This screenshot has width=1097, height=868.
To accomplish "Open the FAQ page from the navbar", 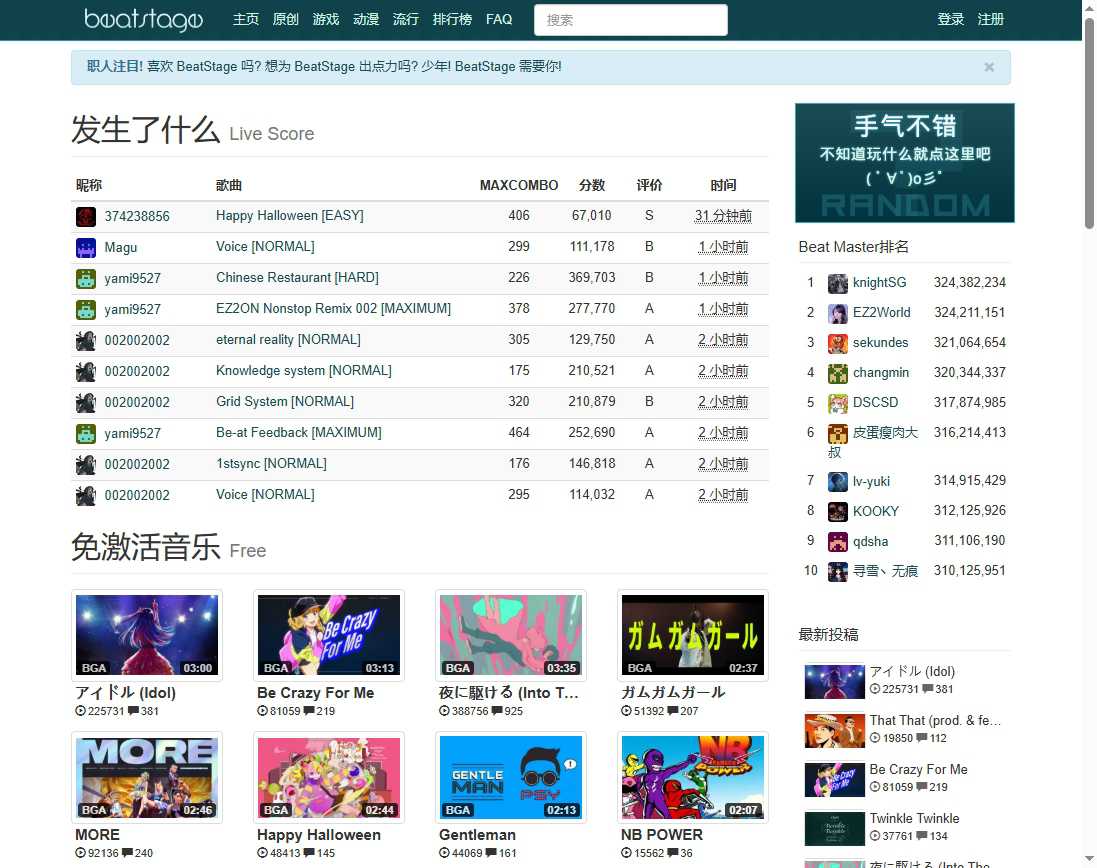I will pos(499,19).
